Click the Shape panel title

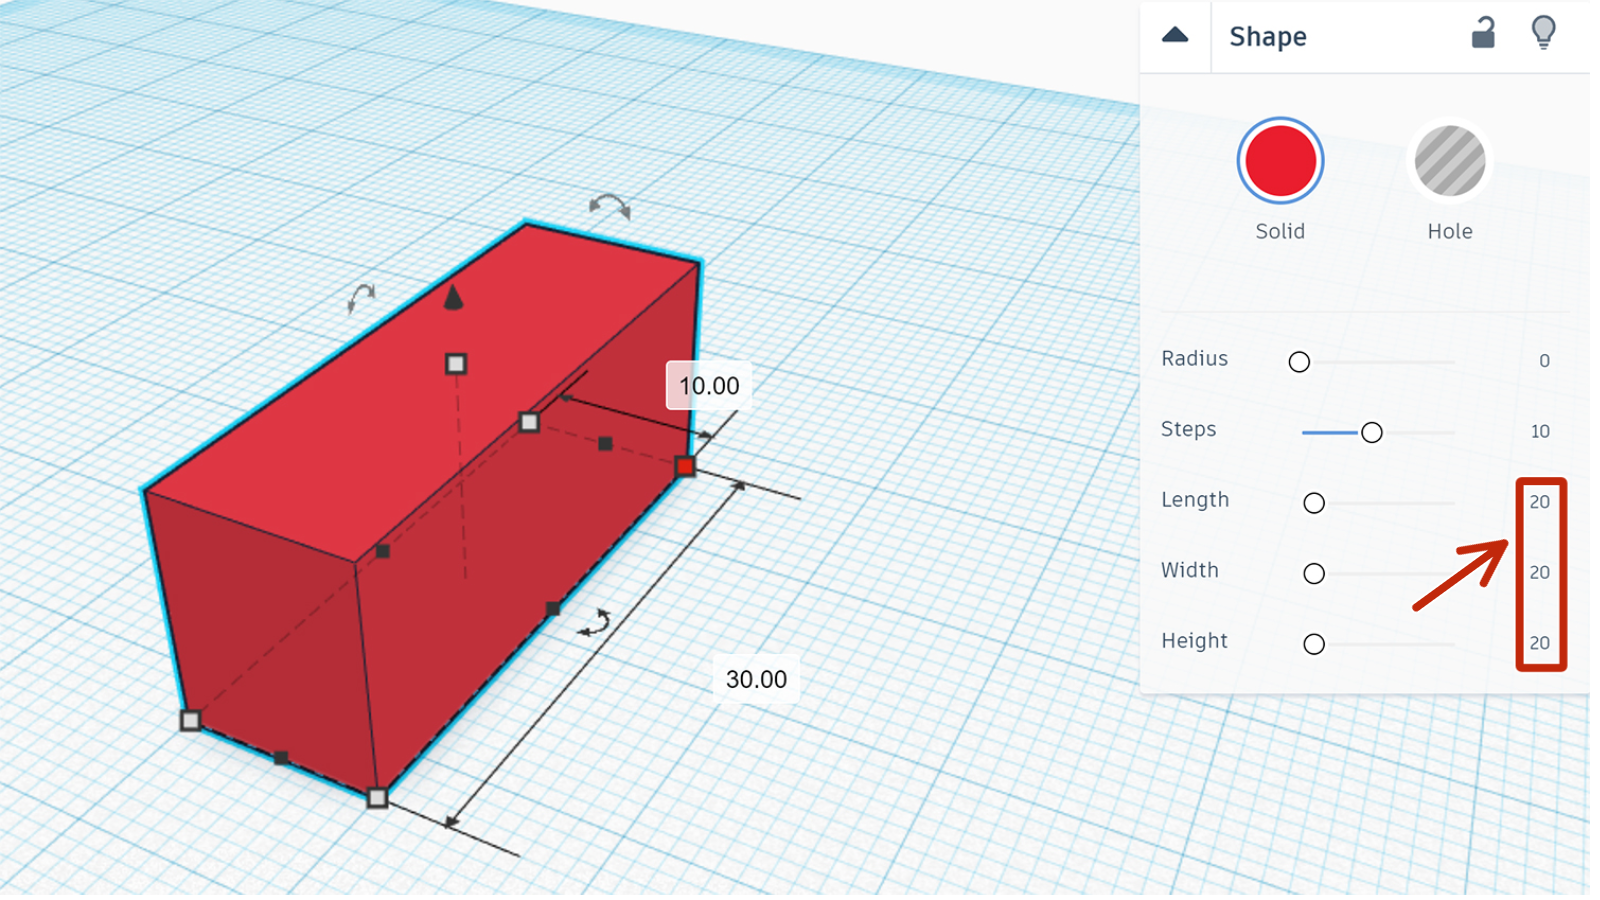click(x=1267, y=37)
